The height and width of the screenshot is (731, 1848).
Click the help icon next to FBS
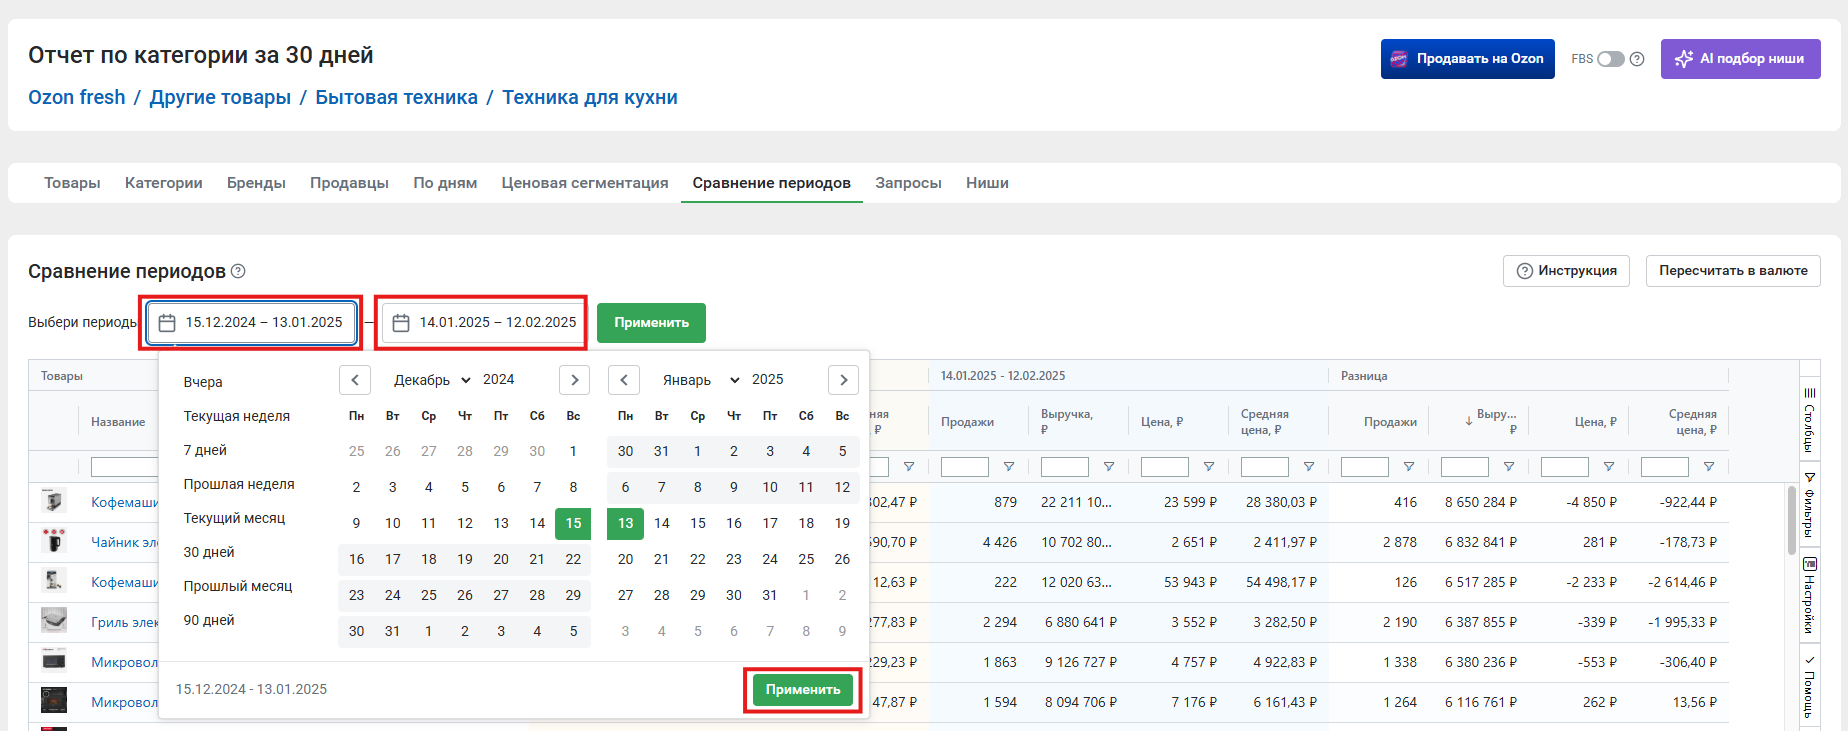click(1637, 59)
